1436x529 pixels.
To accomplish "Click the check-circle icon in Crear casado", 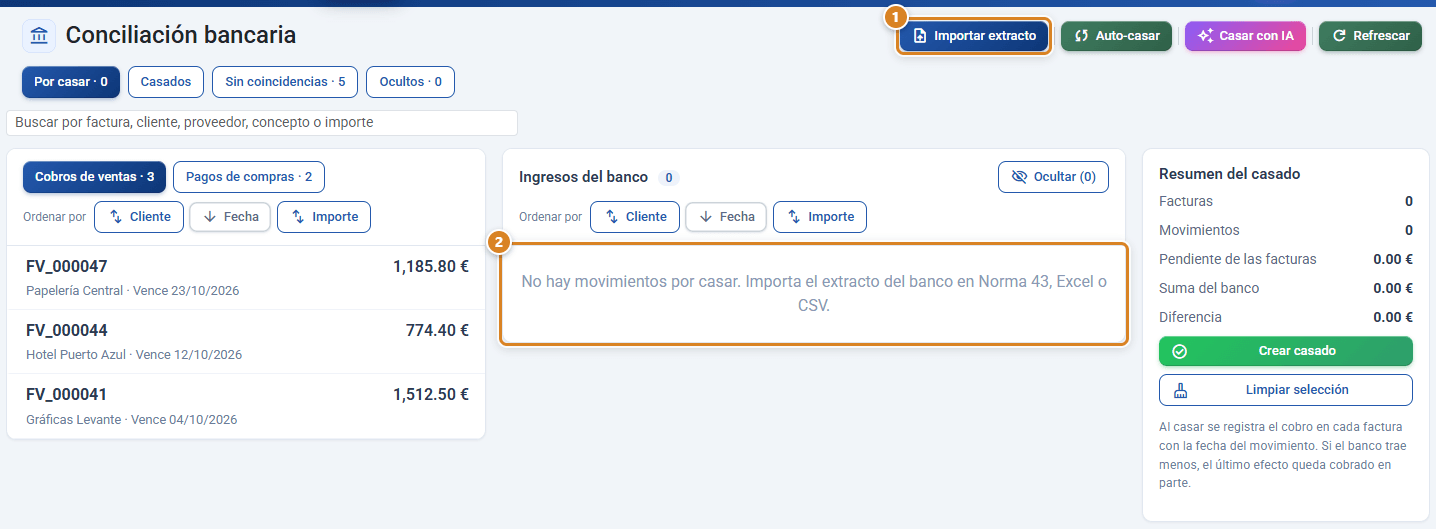I will pyautogui.click(x=1180, y=351).
